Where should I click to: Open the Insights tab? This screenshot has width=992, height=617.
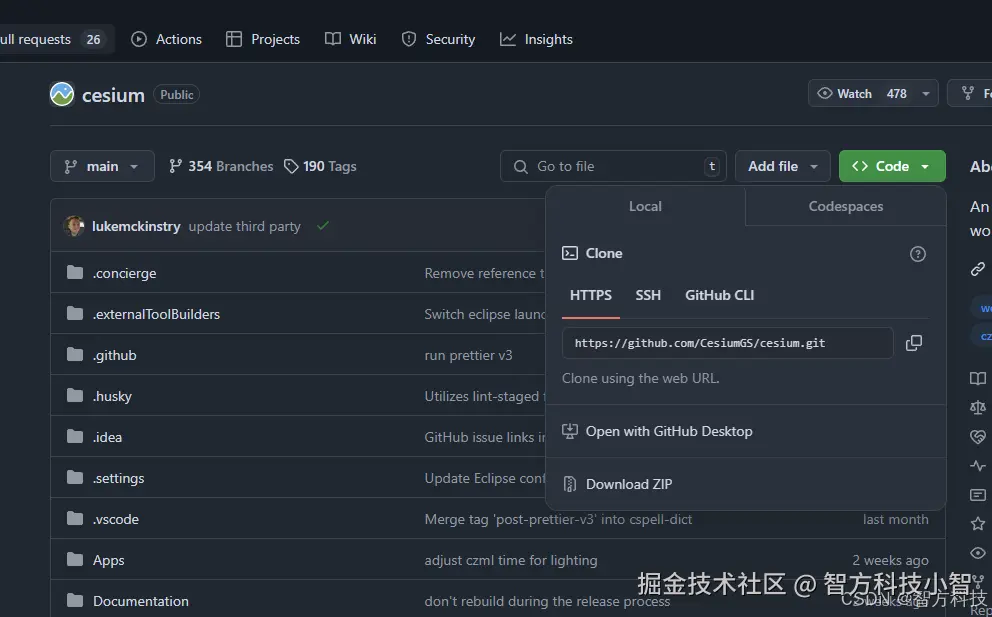pyautogui.click(x=536, y=39)
